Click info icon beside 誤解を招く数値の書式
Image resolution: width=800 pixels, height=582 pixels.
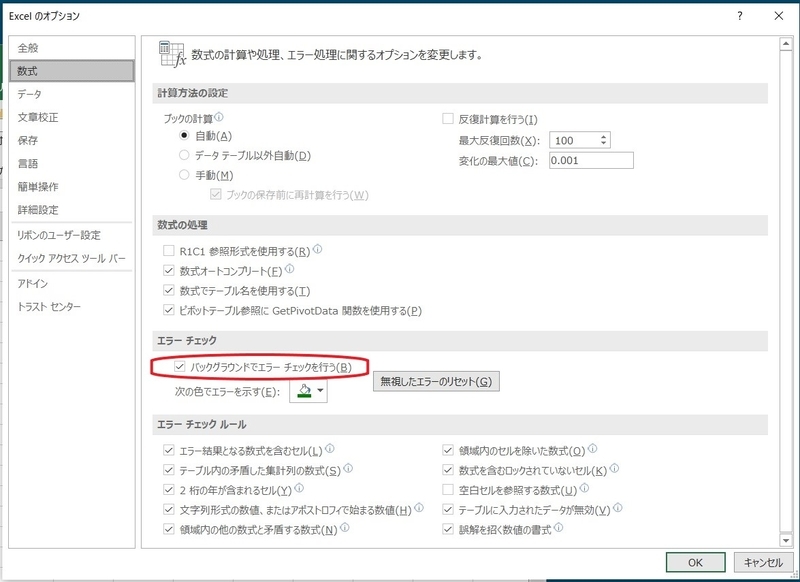coord(559,527)
